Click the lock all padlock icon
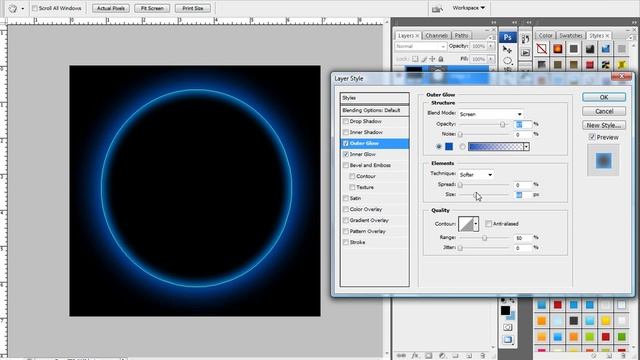The width and height of the screenshot is (640, 360). (441, 59)
